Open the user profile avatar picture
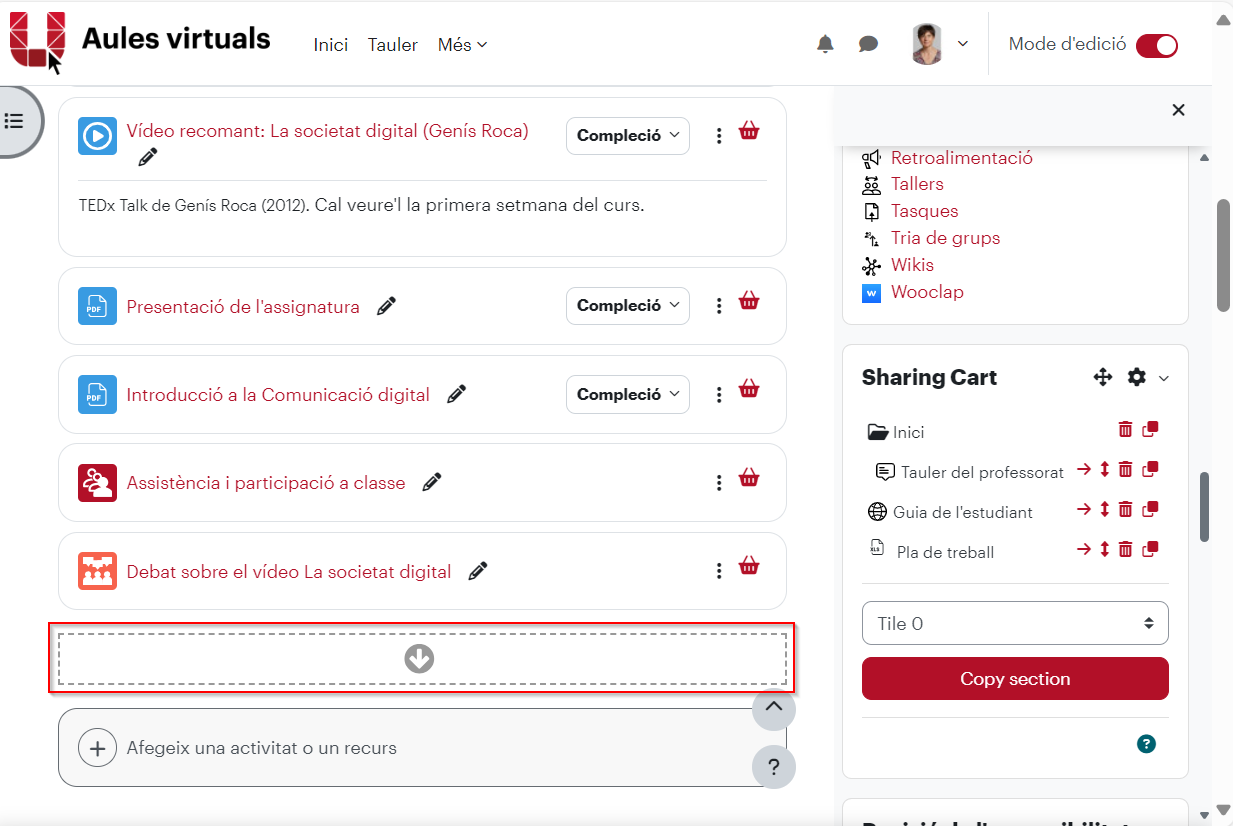Viewport: 1233px width, 826px height. click(927, 44)
